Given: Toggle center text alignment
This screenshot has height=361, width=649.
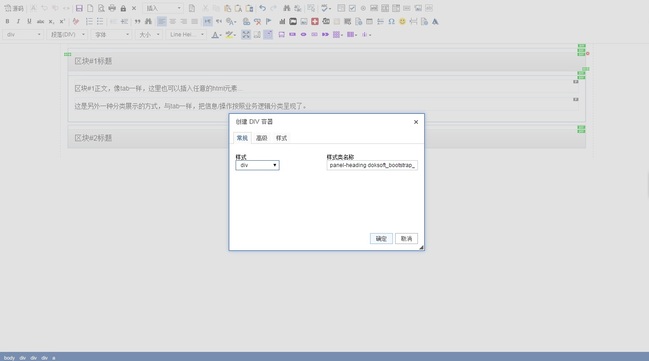Looking at the screenshot, I should click(173, 22).
